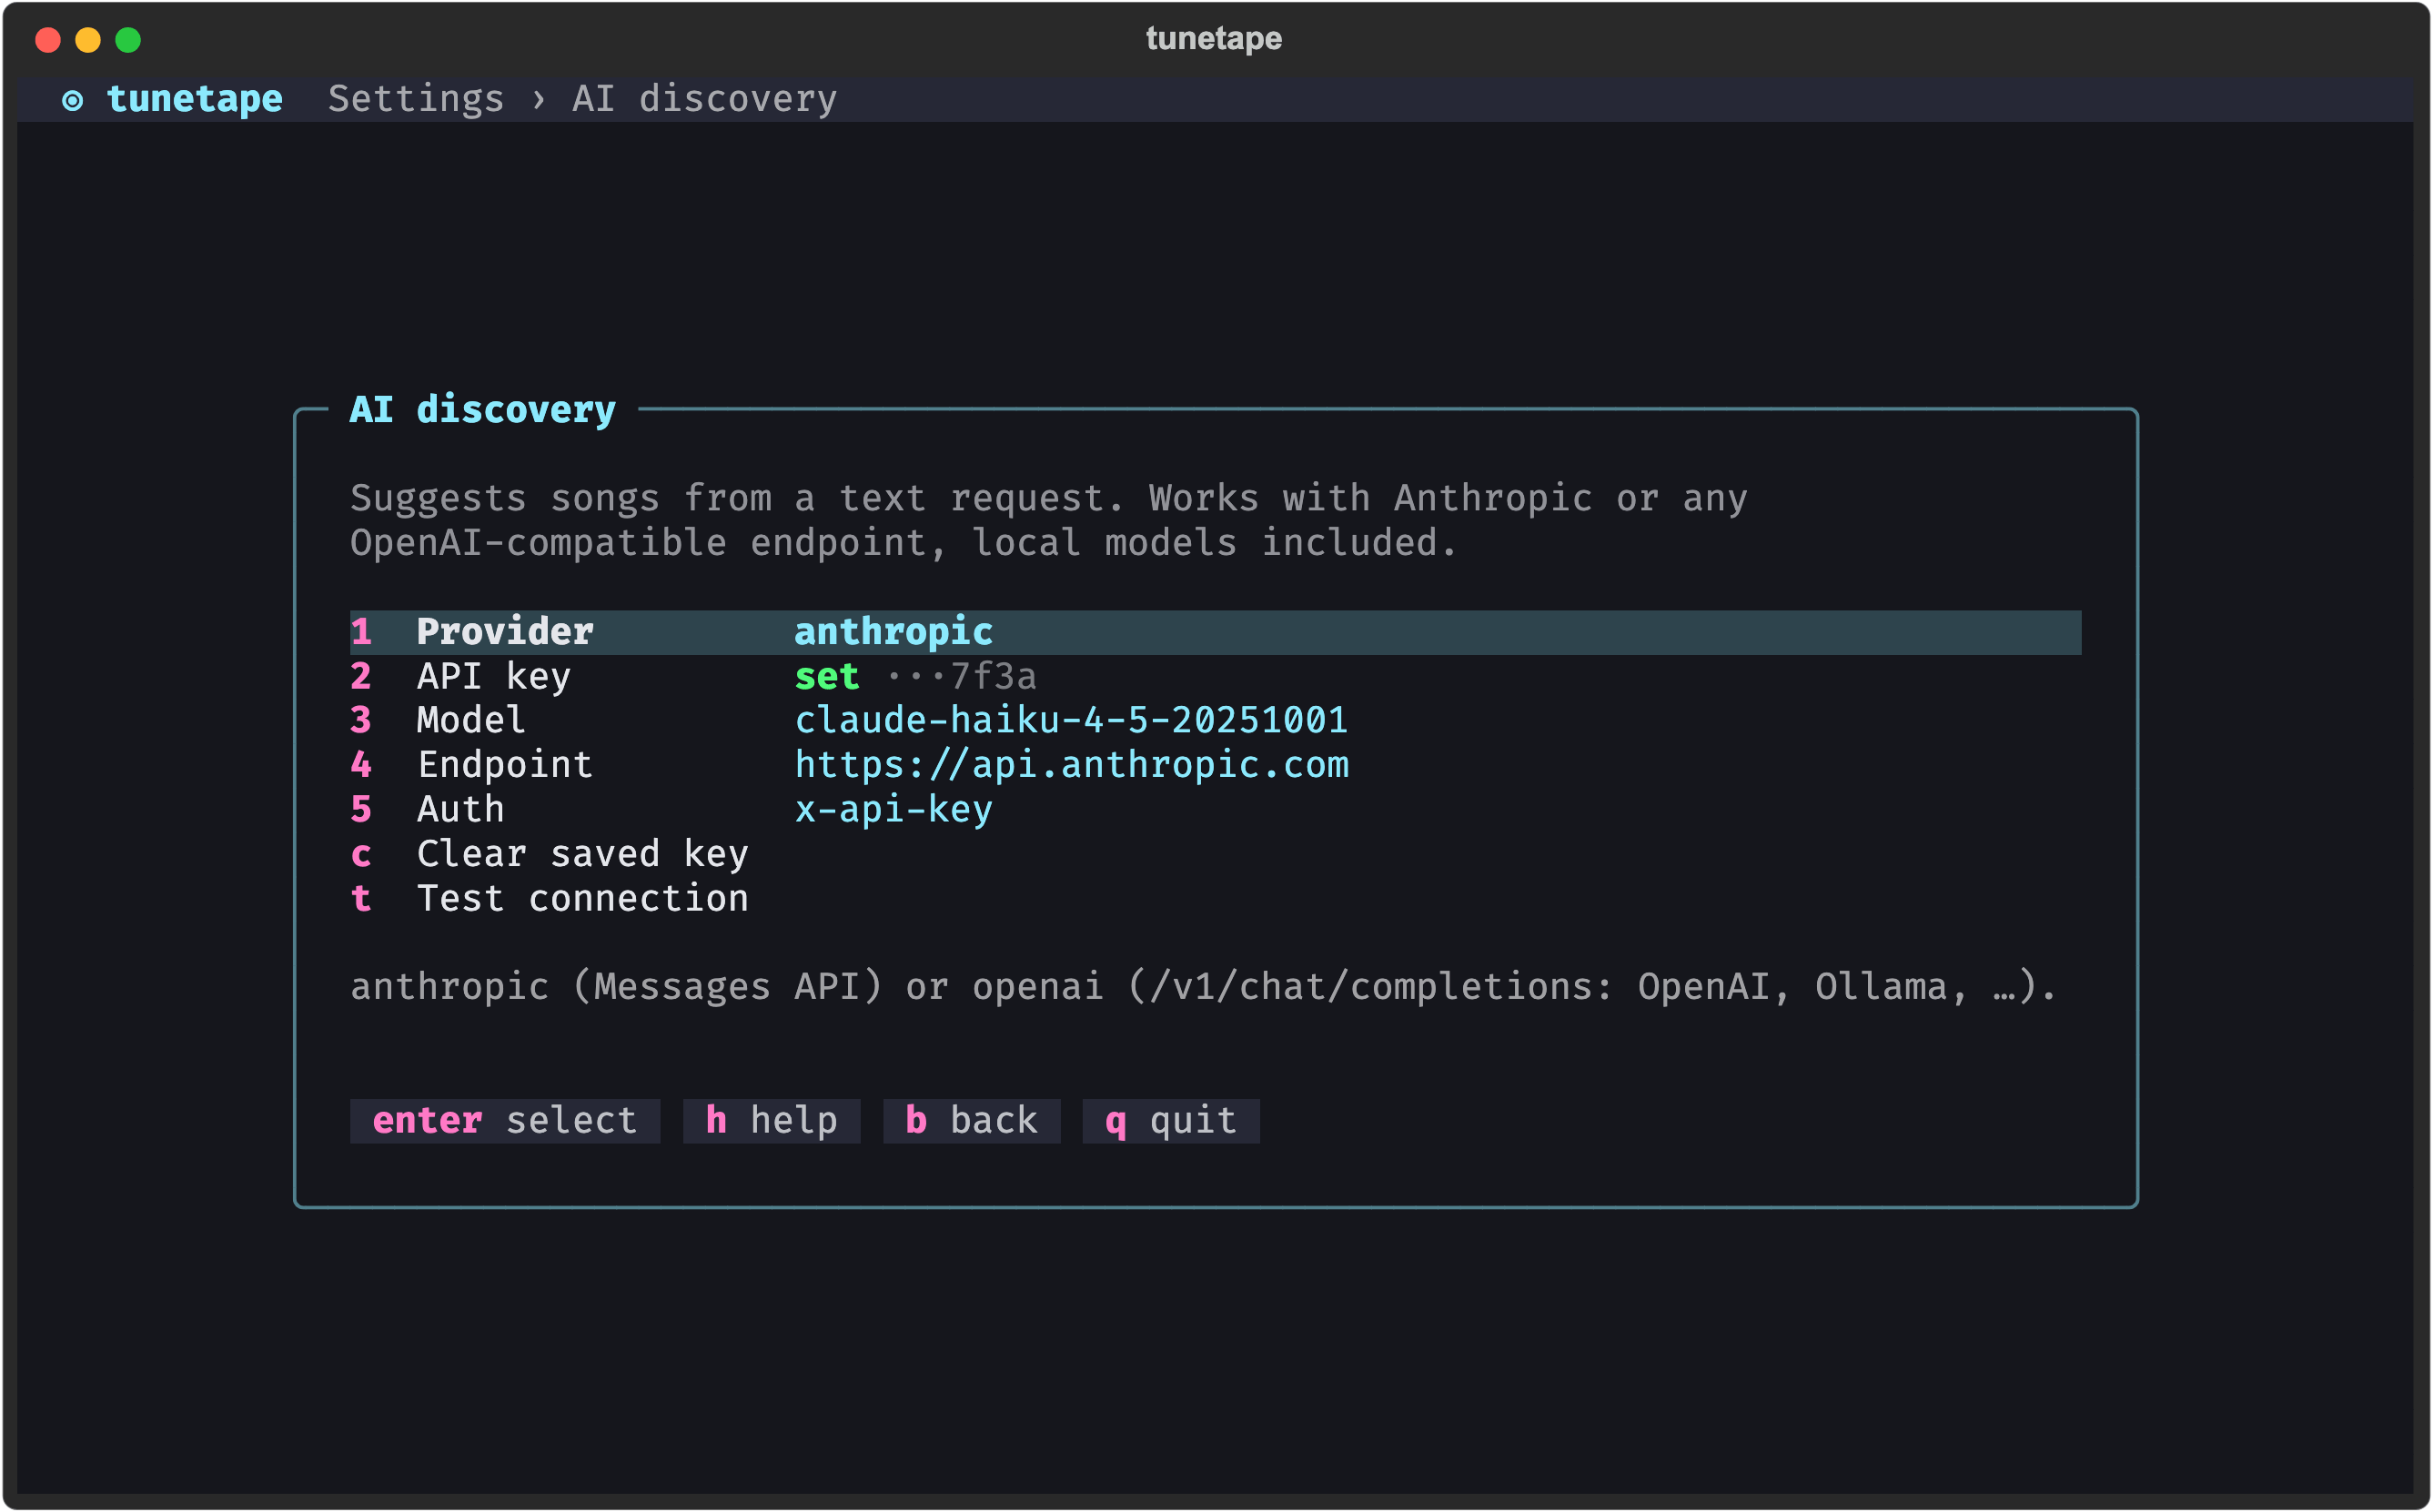Click the claude-haiku-4-5-20251001 model value
Image resolution: width=2433 pixels, height=1512 pixels.
[1071, 721]
